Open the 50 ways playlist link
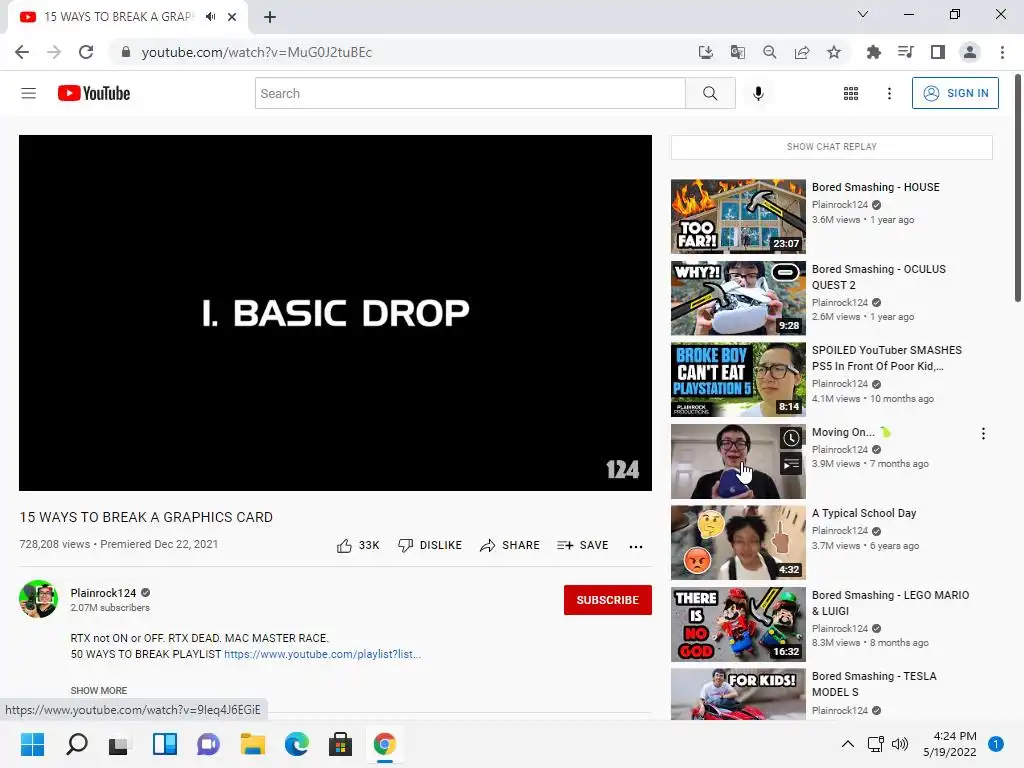1024x768 pixels. pyautogui.click(x=323, y=654)
